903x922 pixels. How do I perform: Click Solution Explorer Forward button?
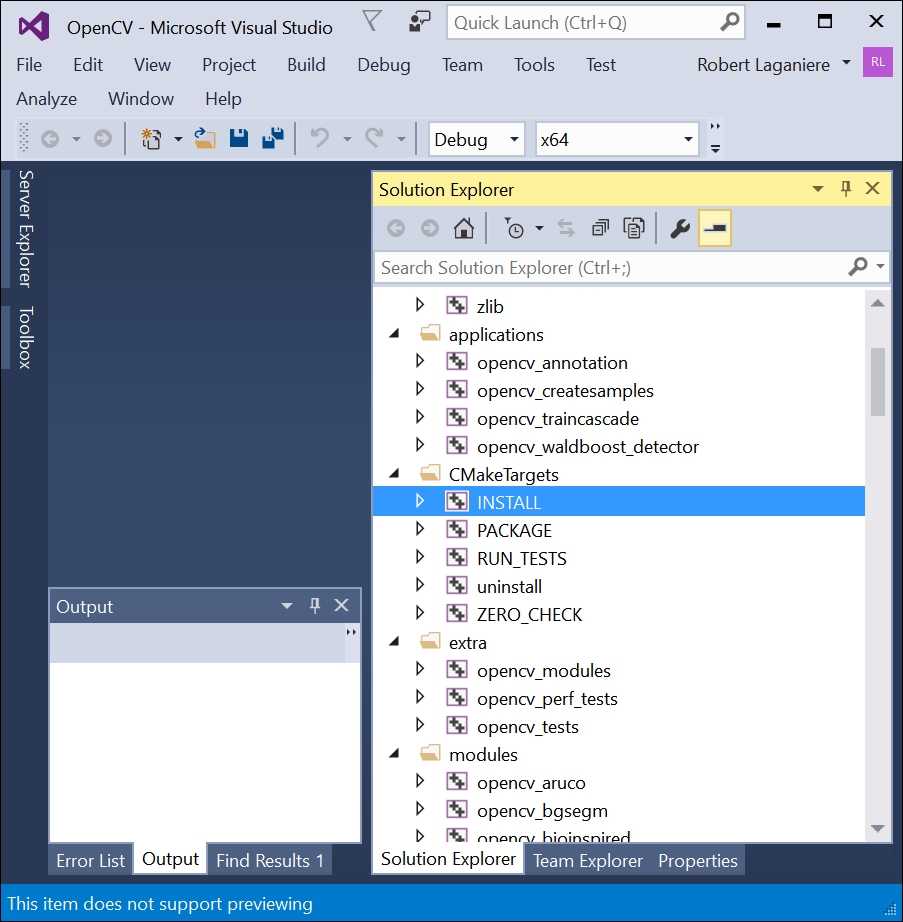(x=430, y=228)
